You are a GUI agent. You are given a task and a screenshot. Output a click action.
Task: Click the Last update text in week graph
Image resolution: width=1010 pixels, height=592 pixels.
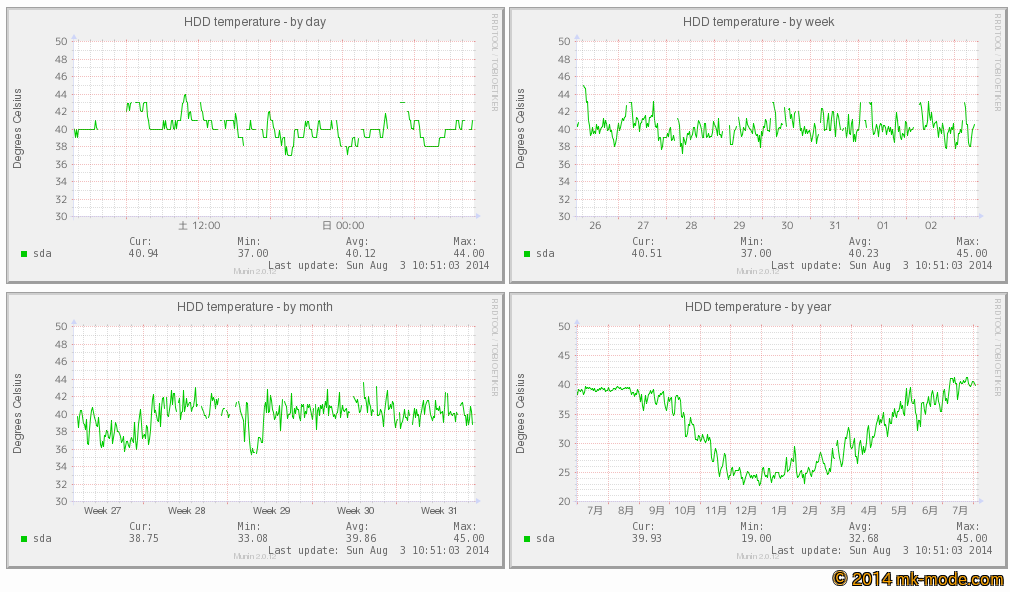(882, 265)
